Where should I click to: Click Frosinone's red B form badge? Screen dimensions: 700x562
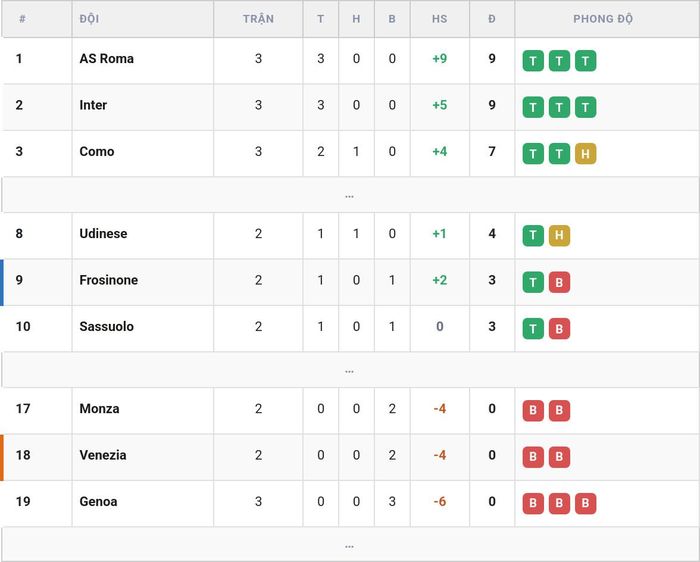(559, 282)
